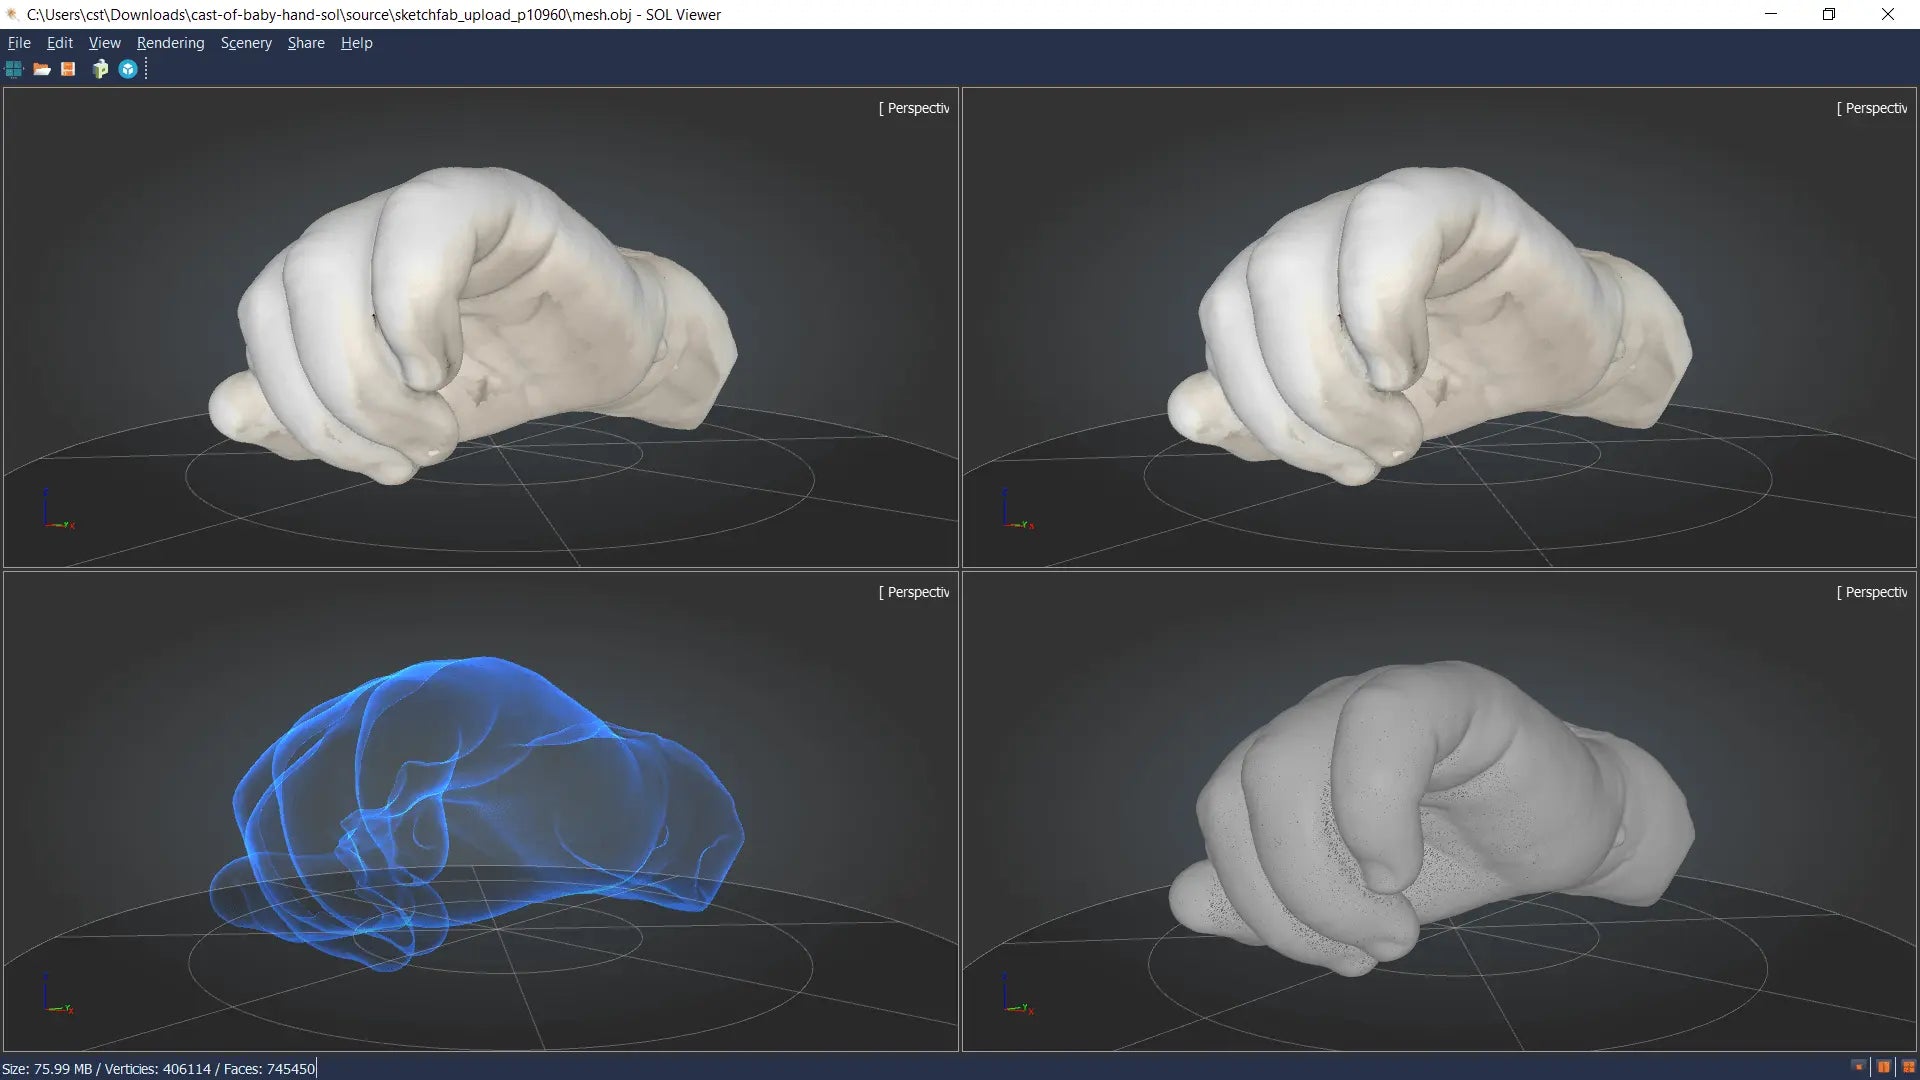Open the Rendering menu
This screenshot has width=1920, height=1080.
point(170,43)
